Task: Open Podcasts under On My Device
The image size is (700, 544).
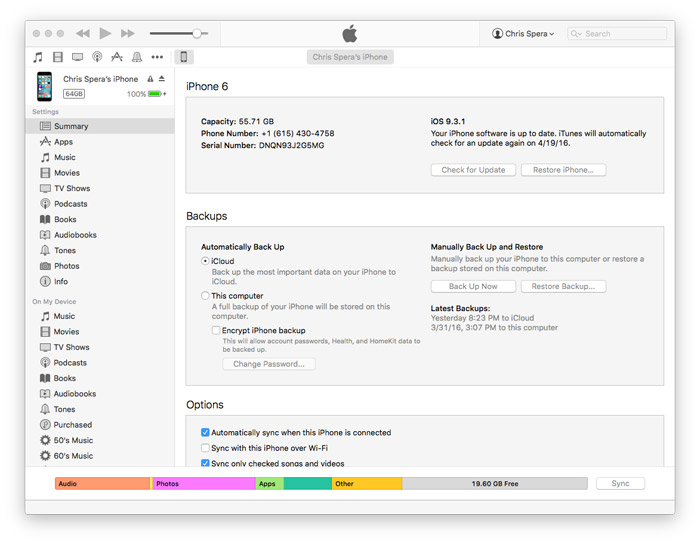Action: pos(100,363)
